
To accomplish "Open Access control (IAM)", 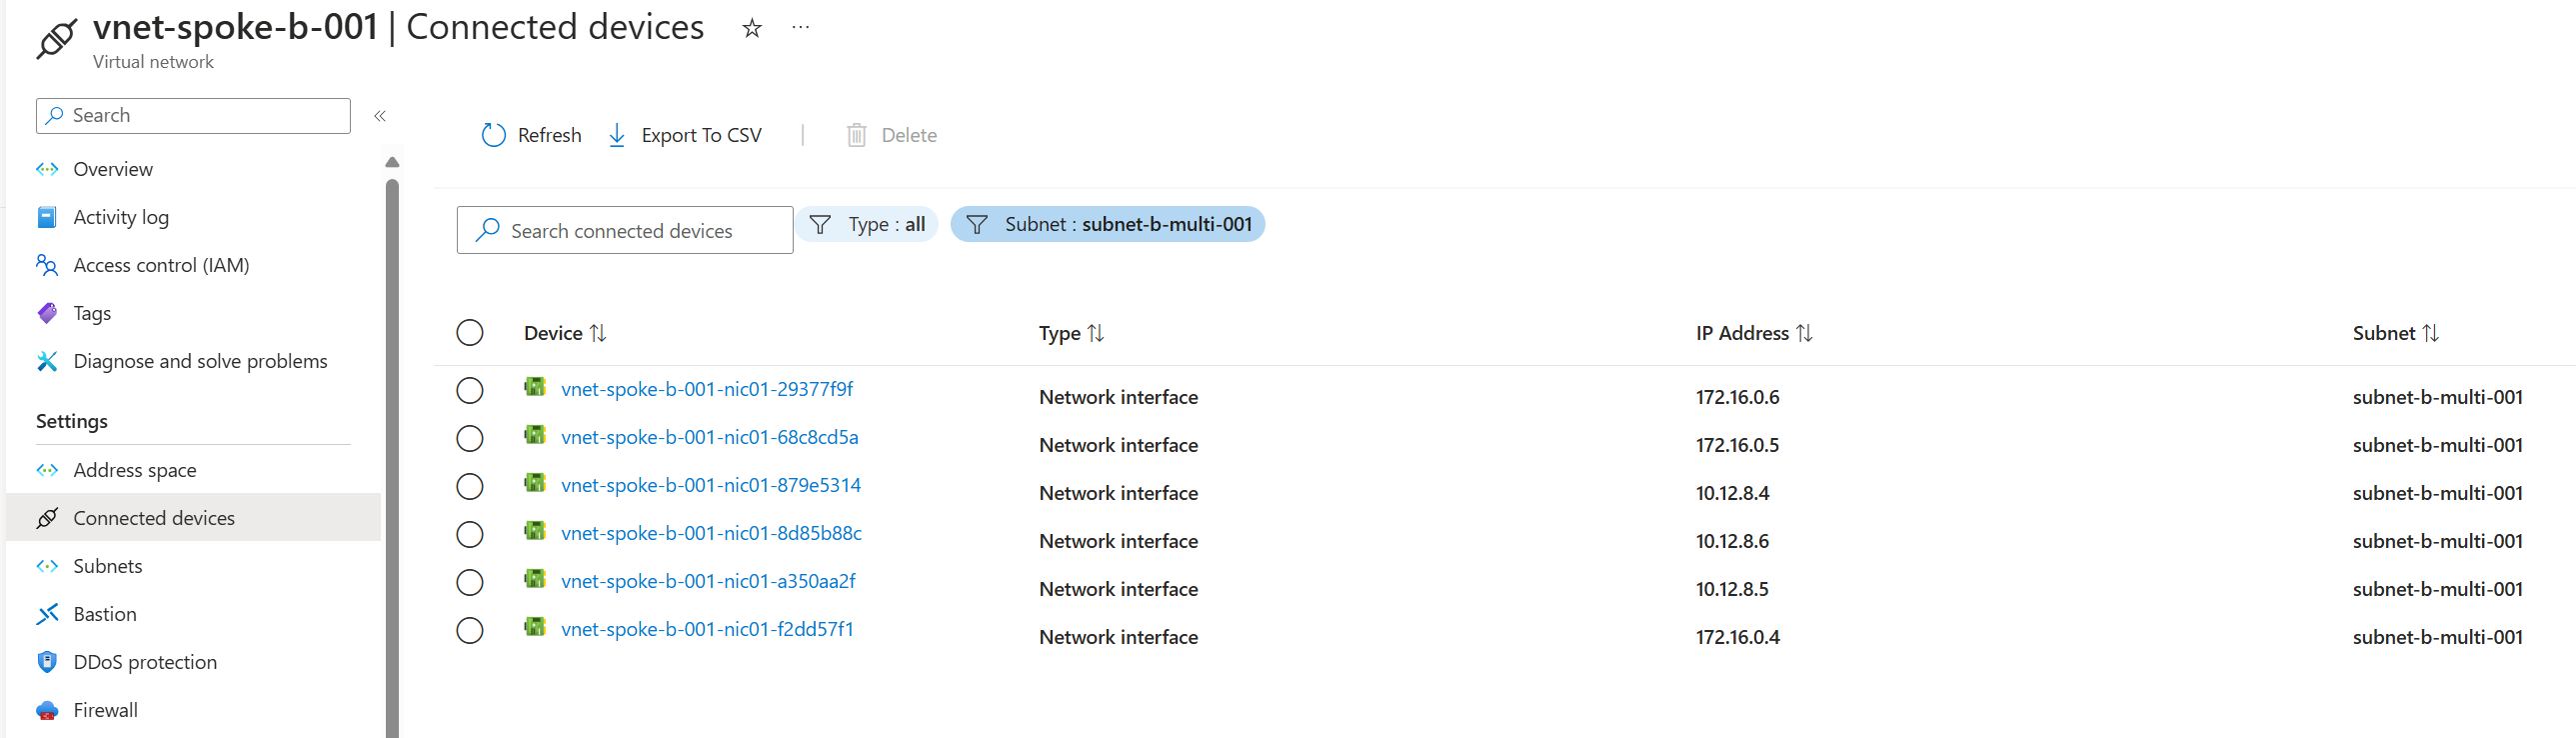I will [x=193, y=265].
